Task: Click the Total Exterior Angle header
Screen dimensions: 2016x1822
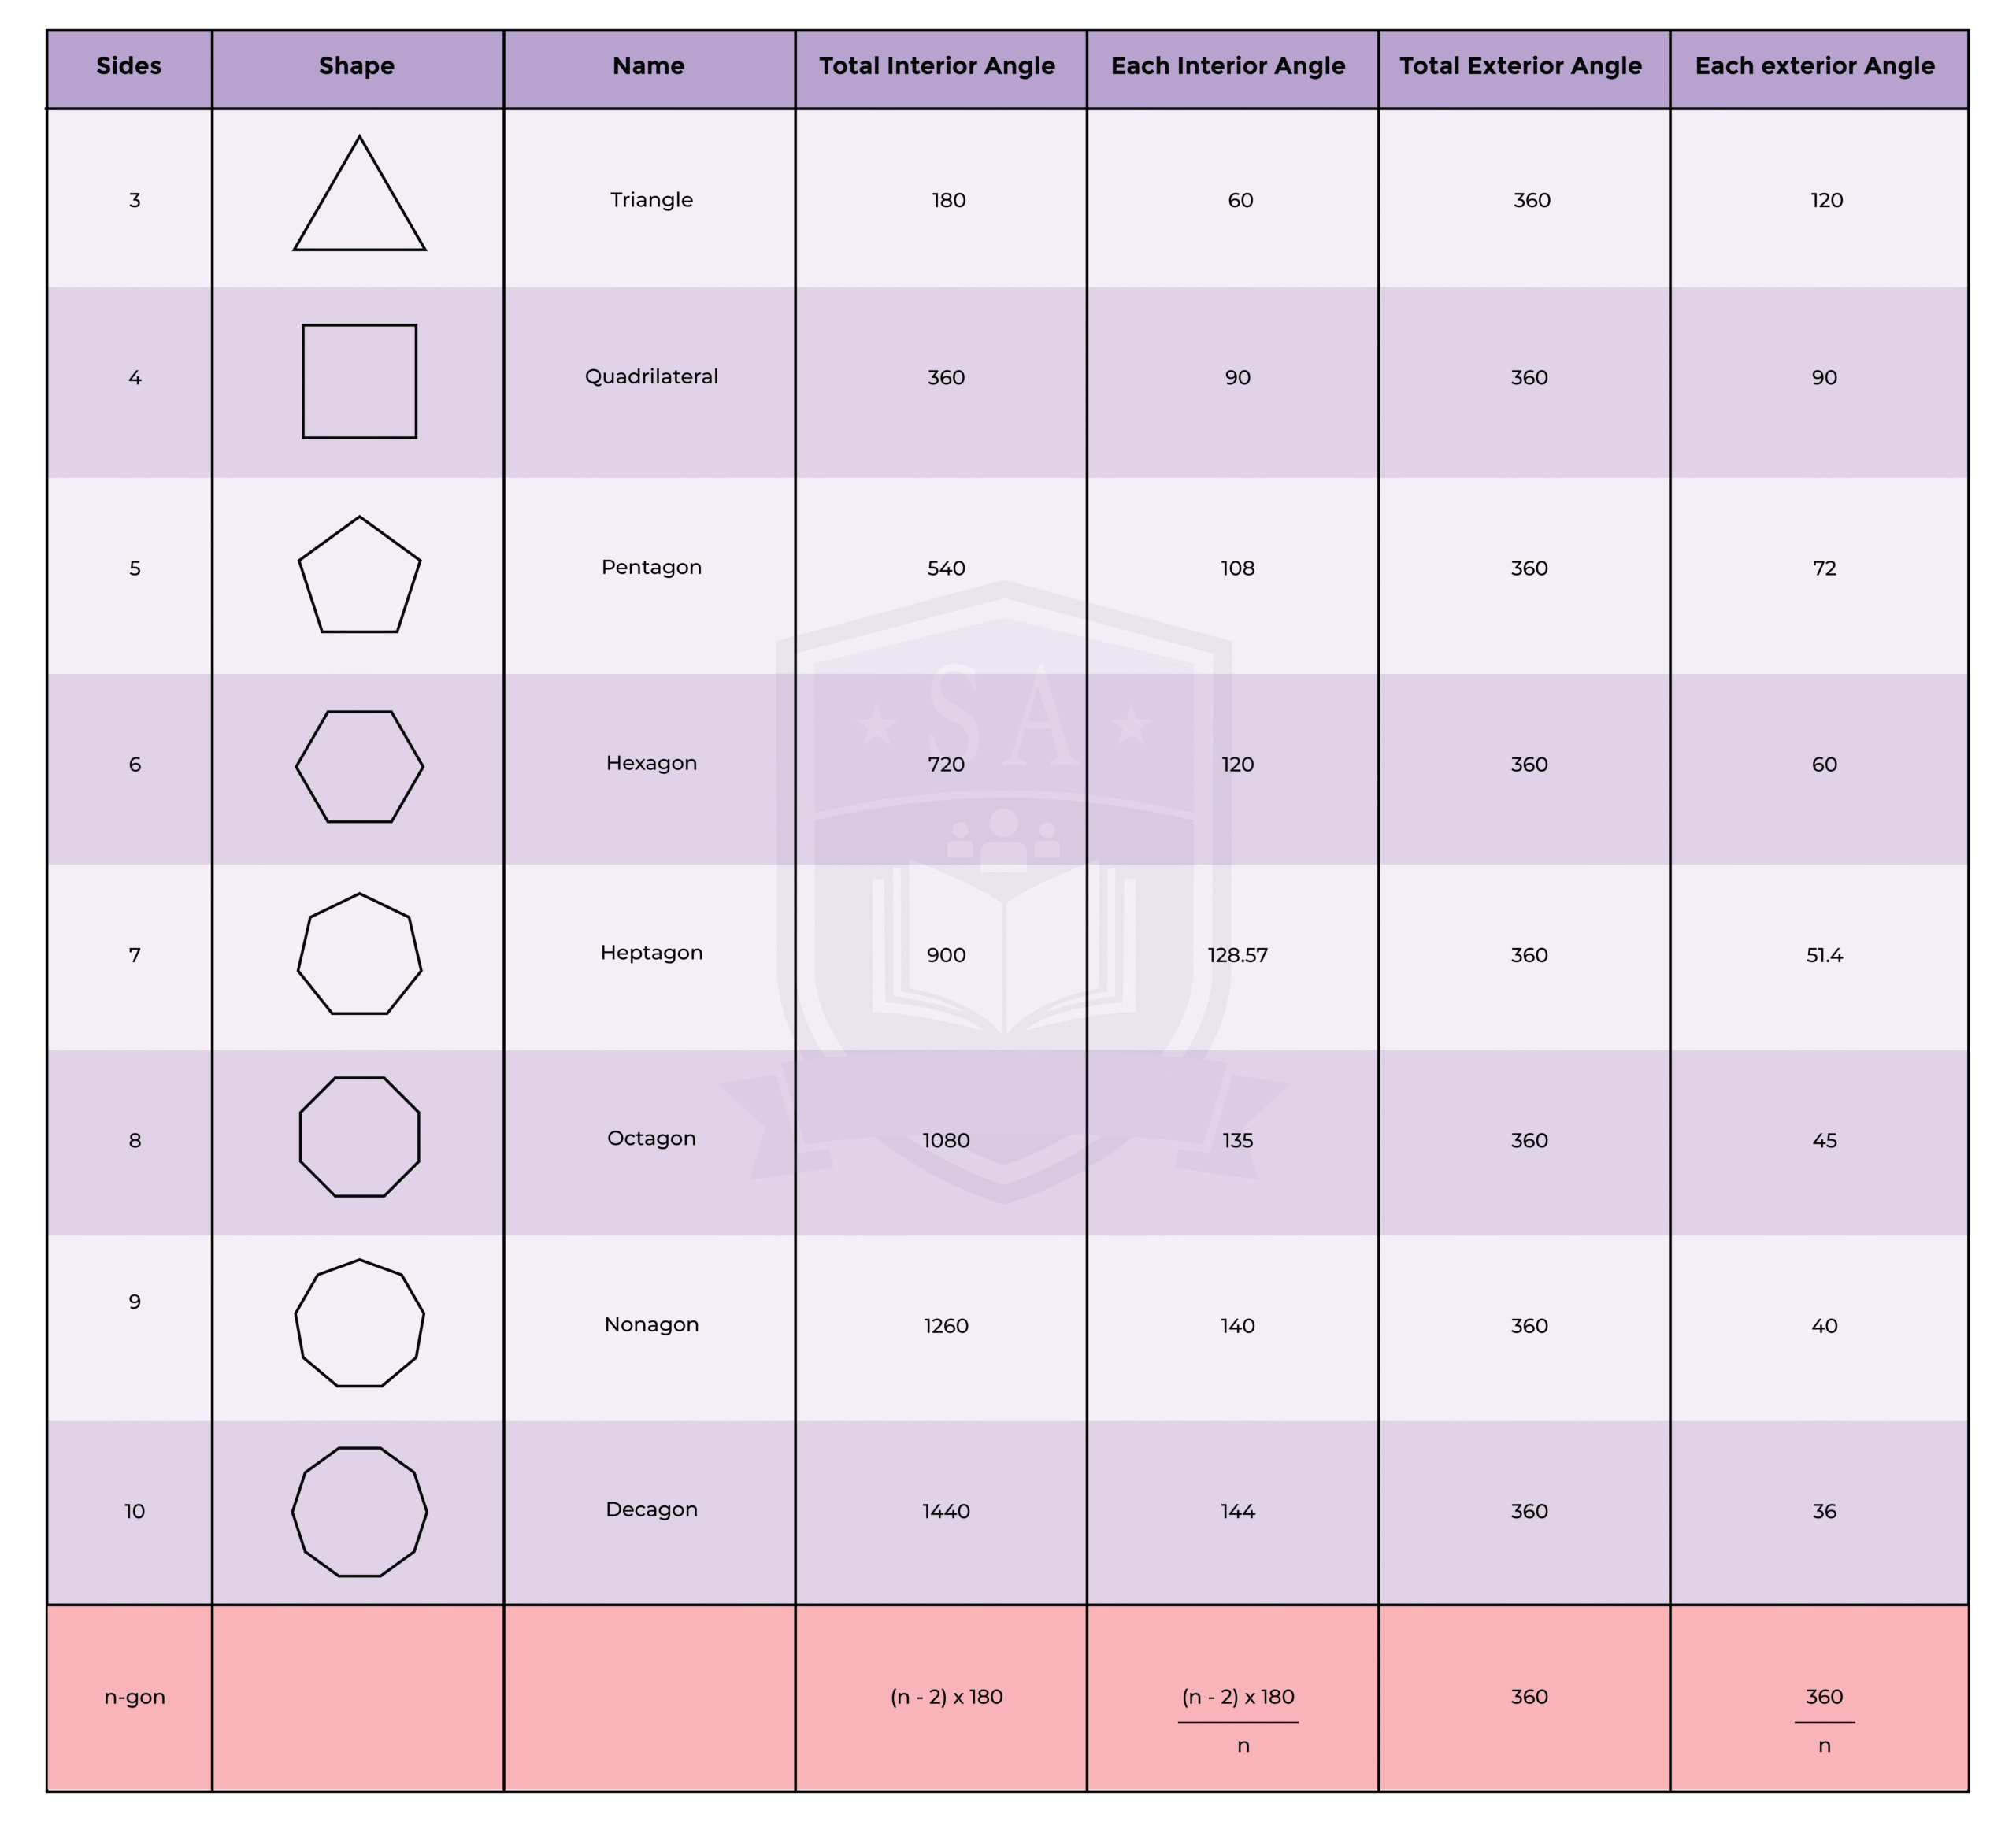Action: click(1520, 67)
